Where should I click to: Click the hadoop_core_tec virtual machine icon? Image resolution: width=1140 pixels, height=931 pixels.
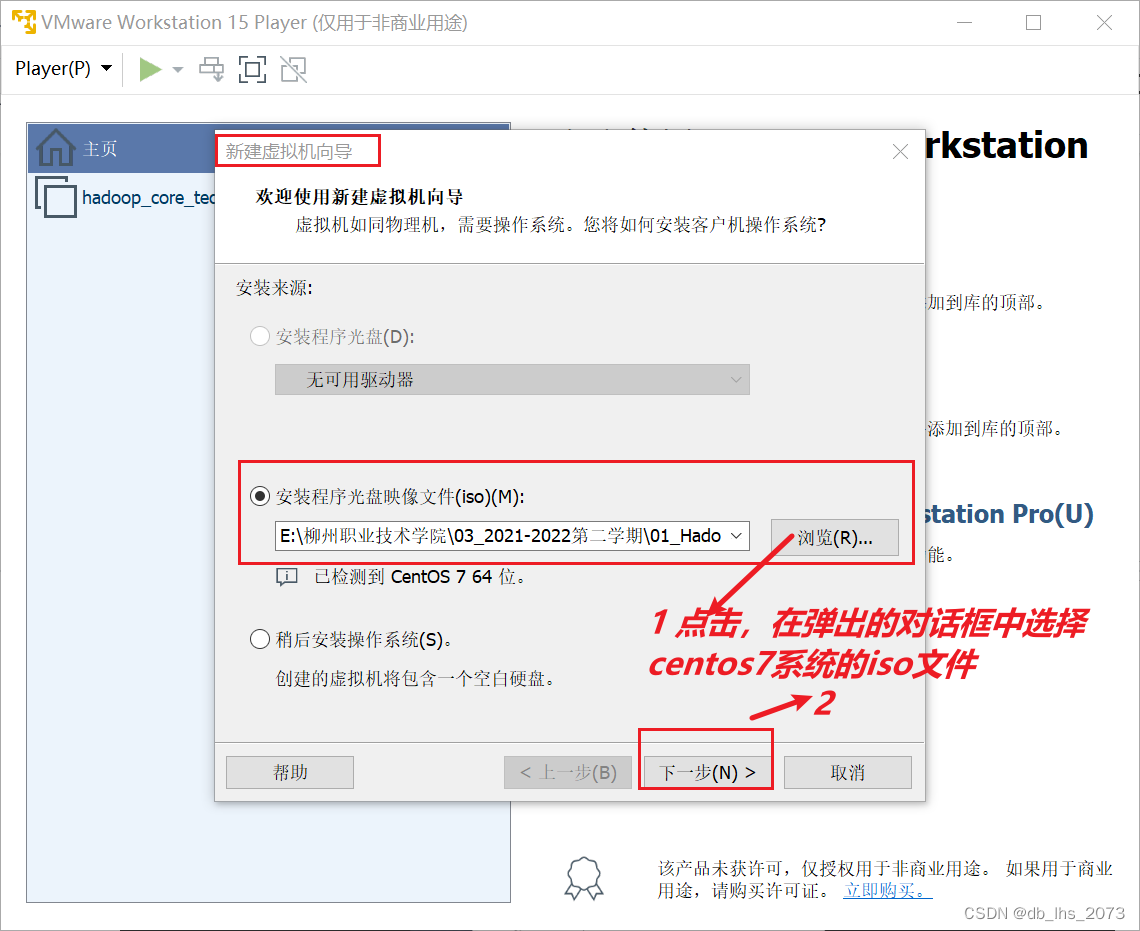[56, 197]
